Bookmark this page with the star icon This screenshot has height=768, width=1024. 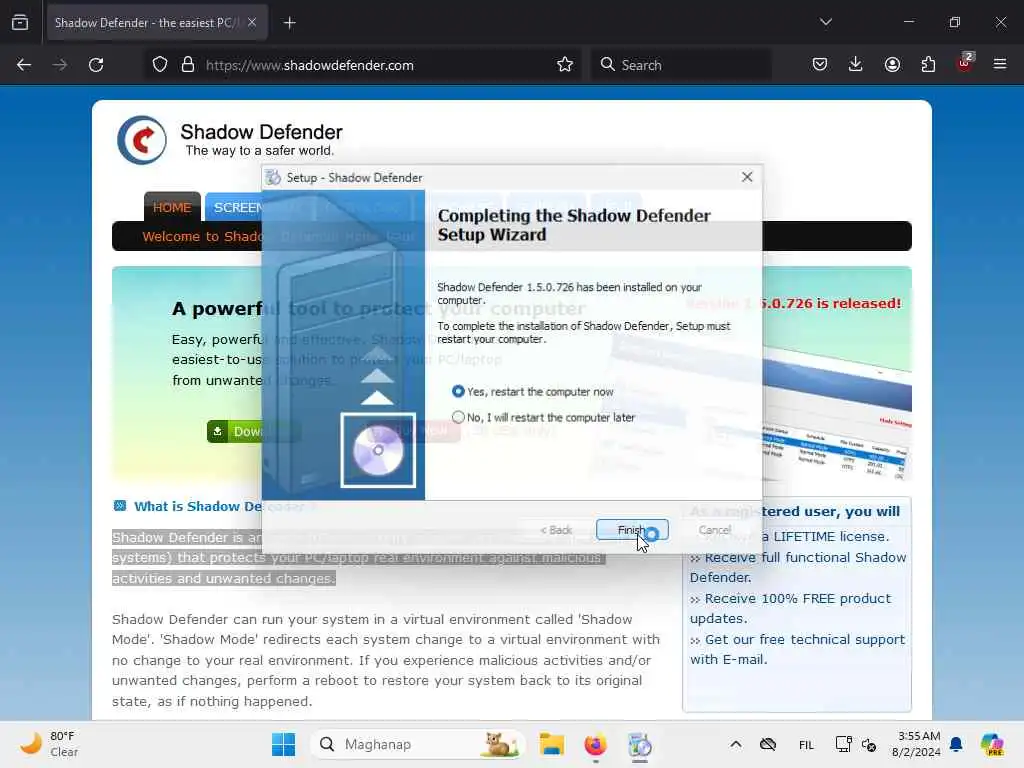(x=565, y=65)
